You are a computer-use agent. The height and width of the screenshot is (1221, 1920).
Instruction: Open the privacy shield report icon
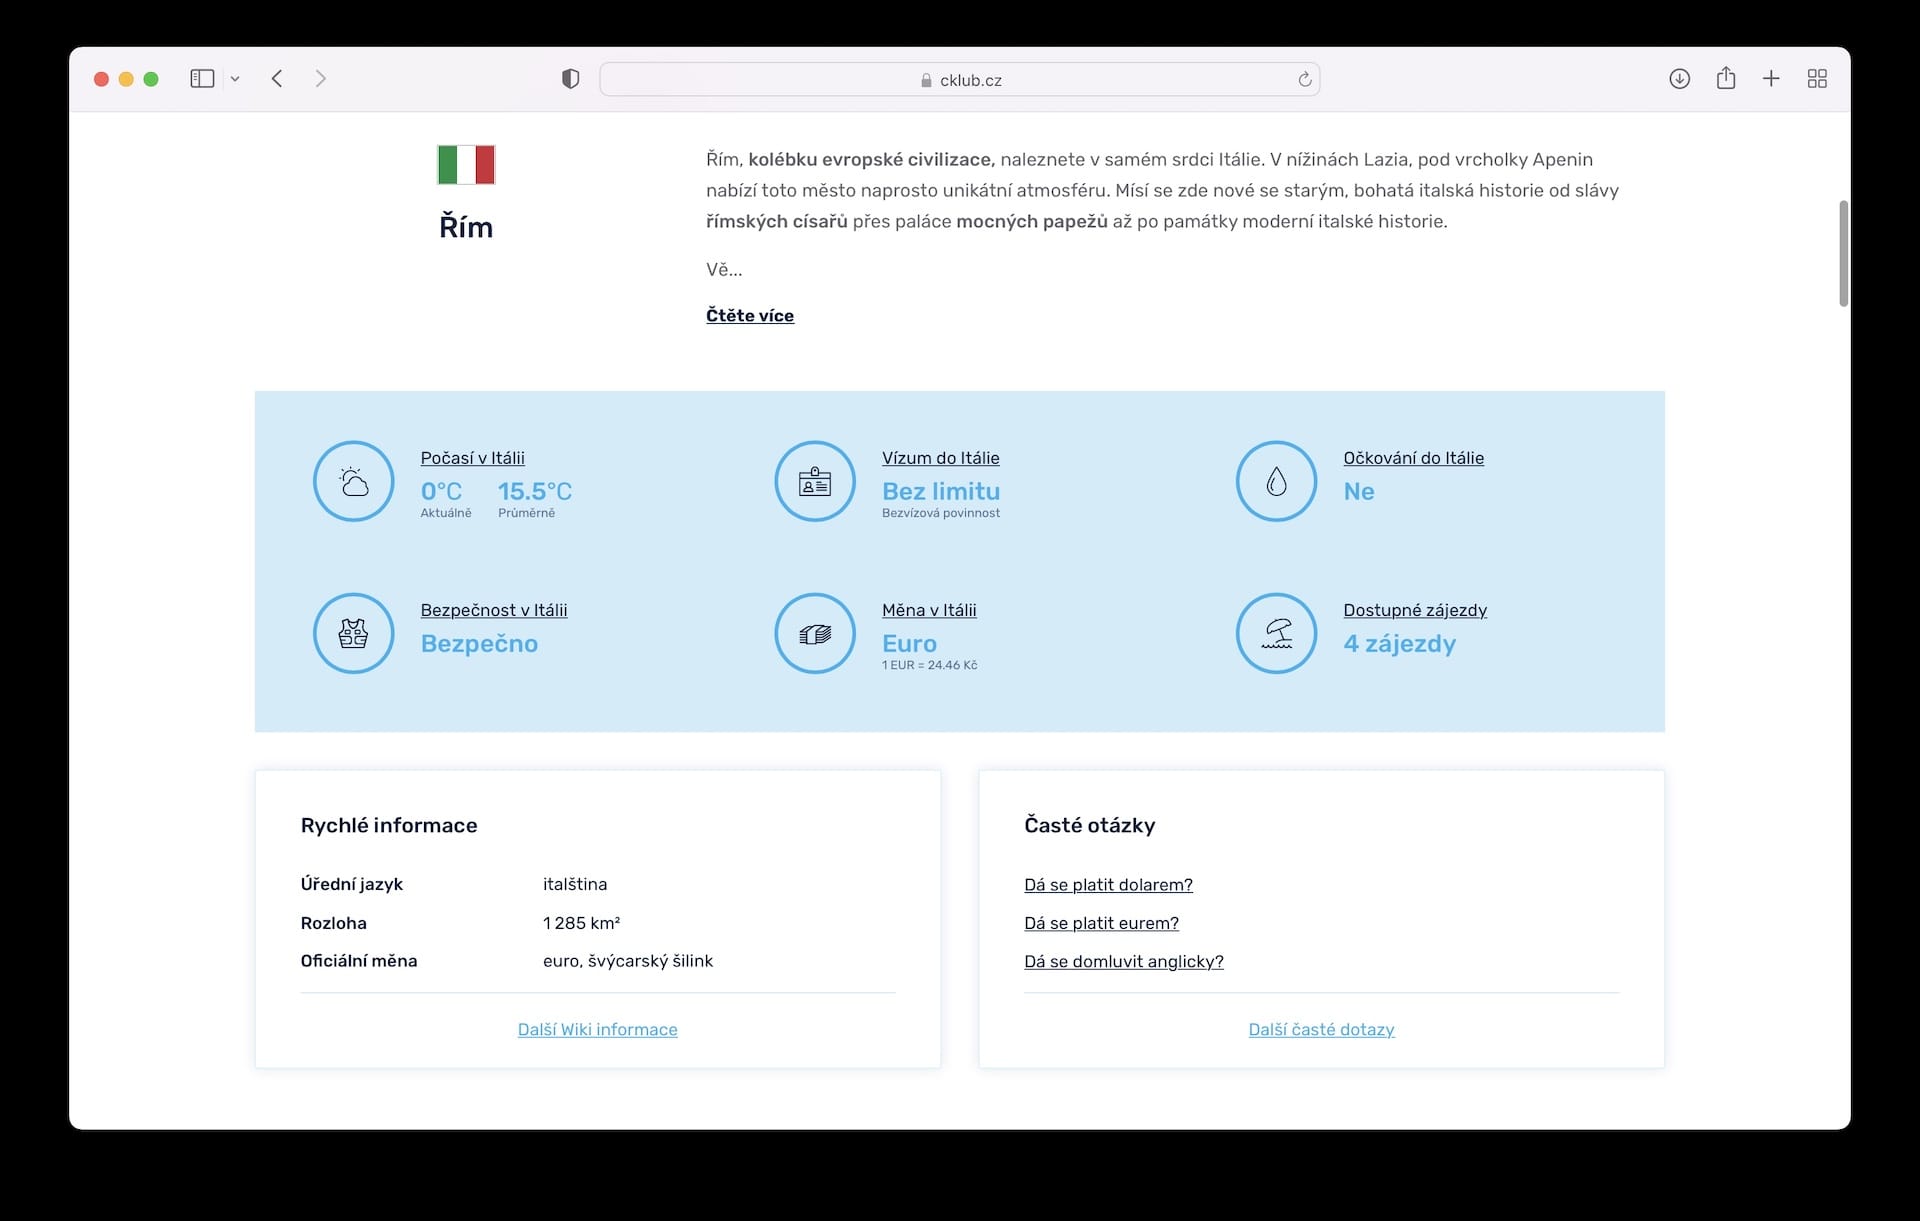[x=570, y=79]
